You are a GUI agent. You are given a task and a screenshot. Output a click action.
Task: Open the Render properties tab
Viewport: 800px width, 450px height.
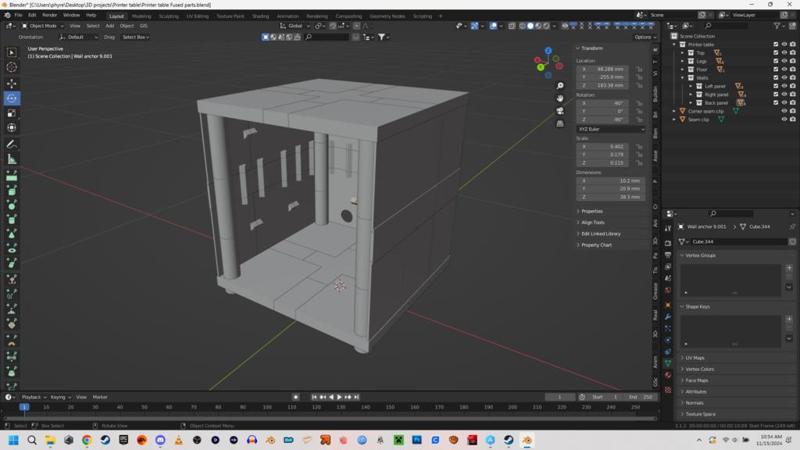point(668,243)
